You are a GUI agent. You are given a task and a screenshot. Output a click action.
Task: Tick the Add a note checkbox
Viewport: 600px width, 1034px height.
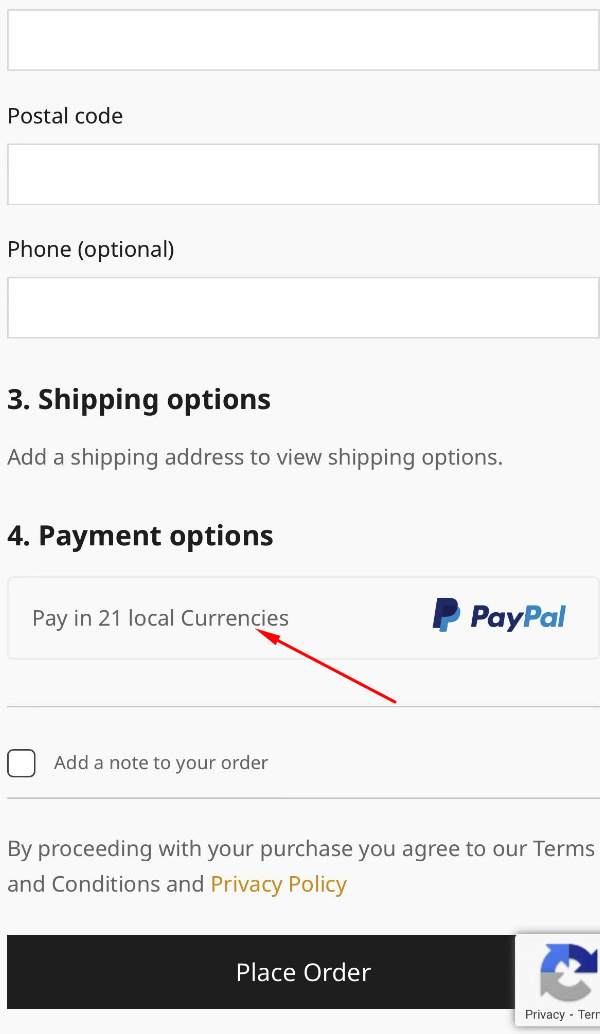pos(21,763)
